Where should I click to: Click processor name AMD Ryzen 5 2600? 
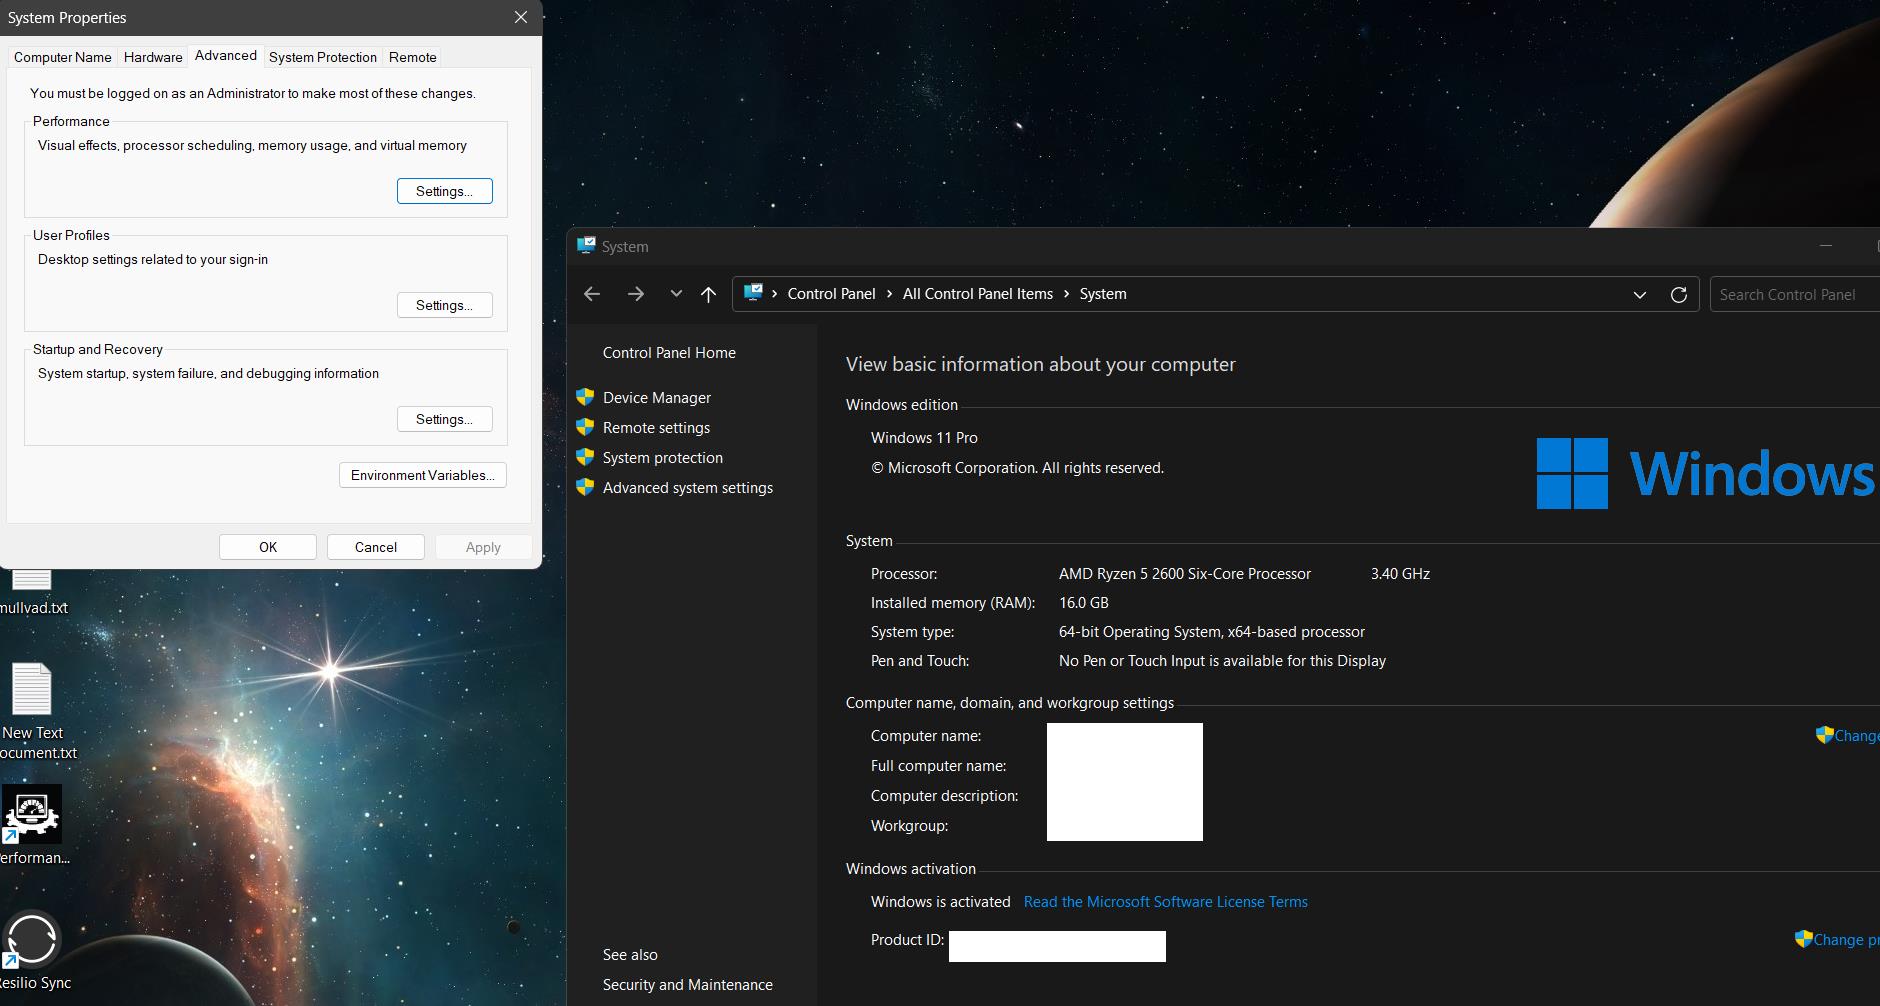1184,574
